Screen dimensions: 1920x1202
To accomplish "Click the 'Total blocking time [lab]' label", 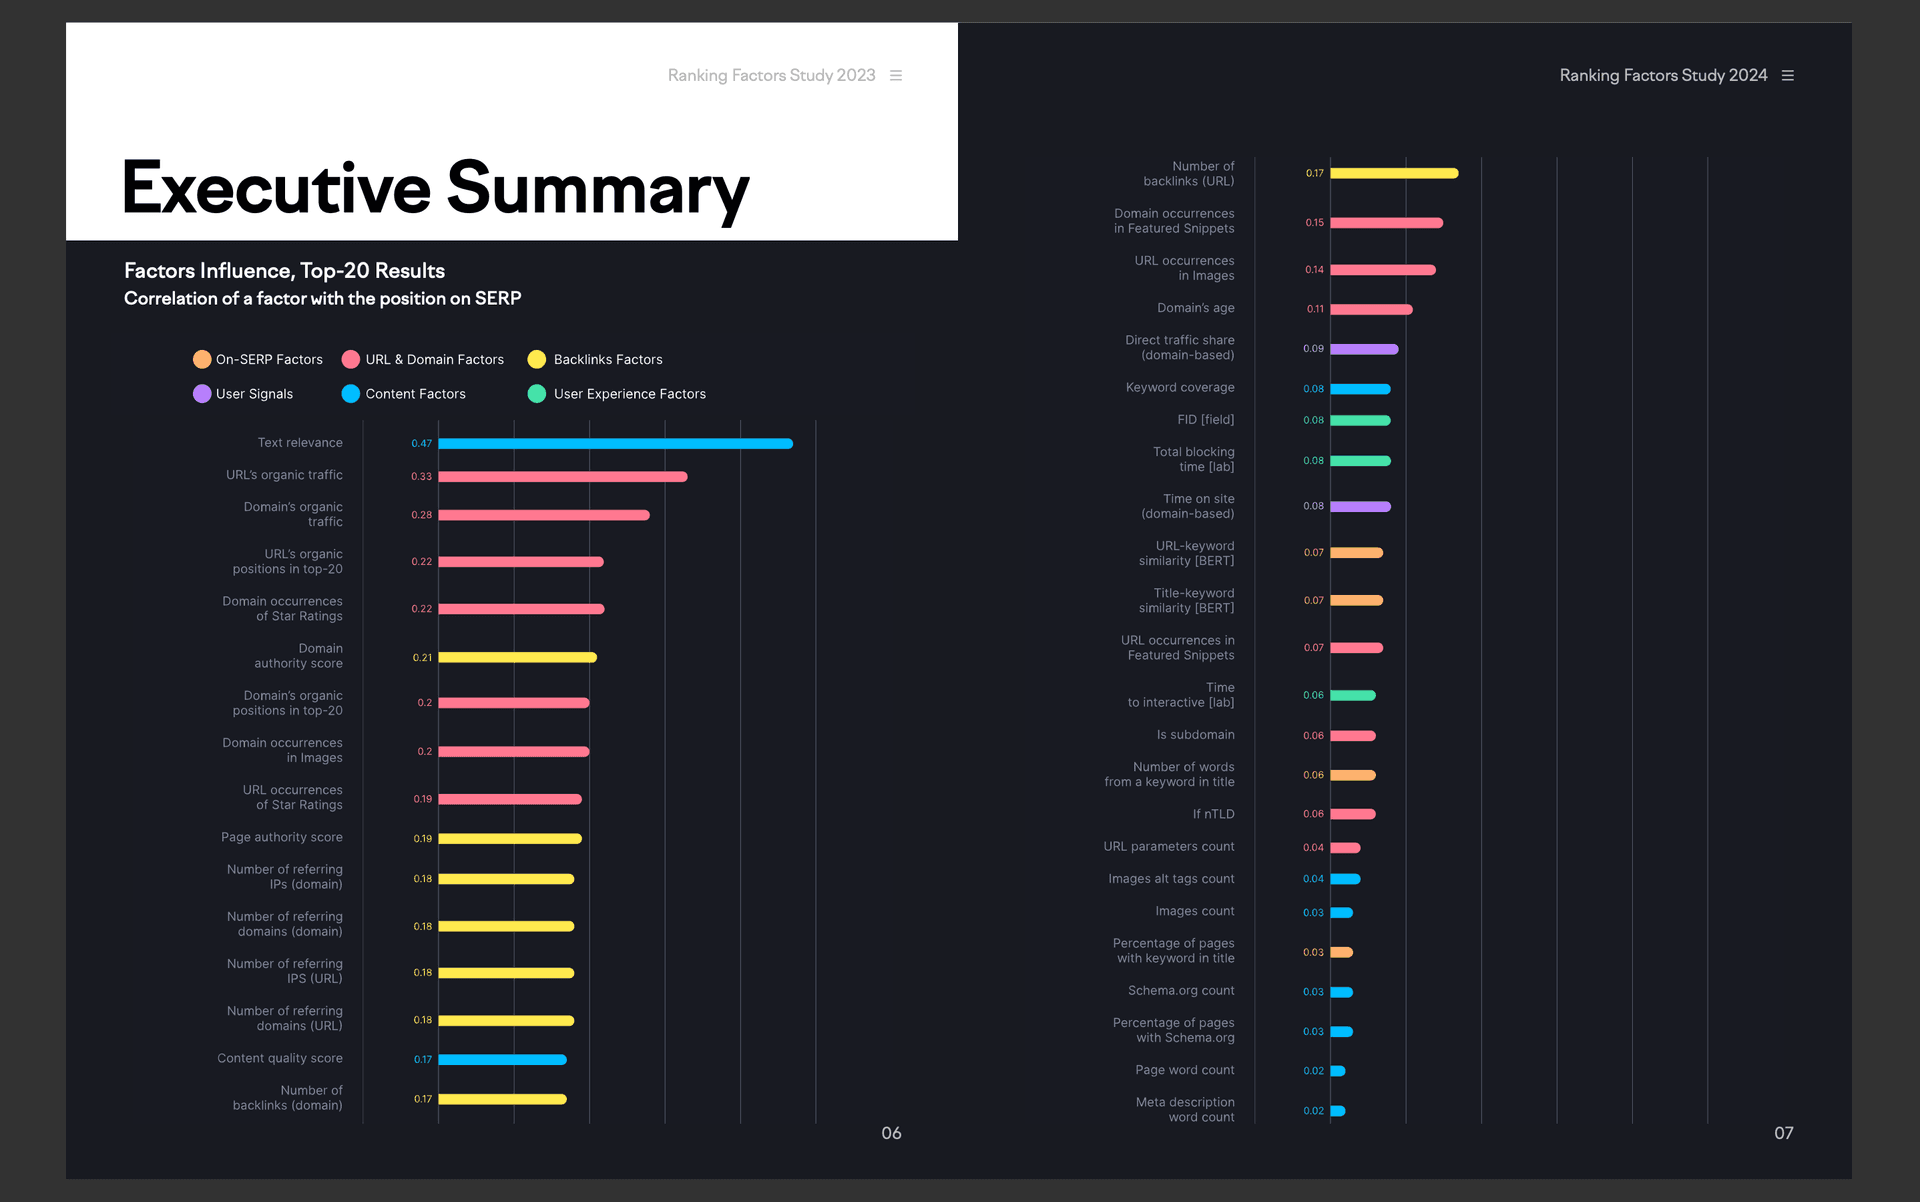I will pyautogui.click(x=1194, y=460).
